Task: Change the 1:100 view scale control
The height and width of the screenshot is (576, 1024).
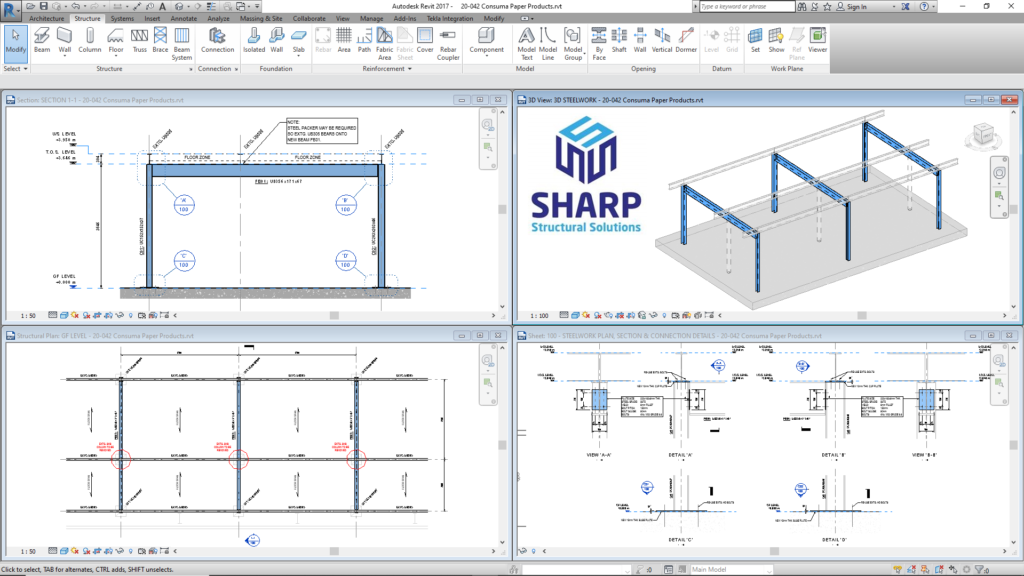Action: [538, 313]
